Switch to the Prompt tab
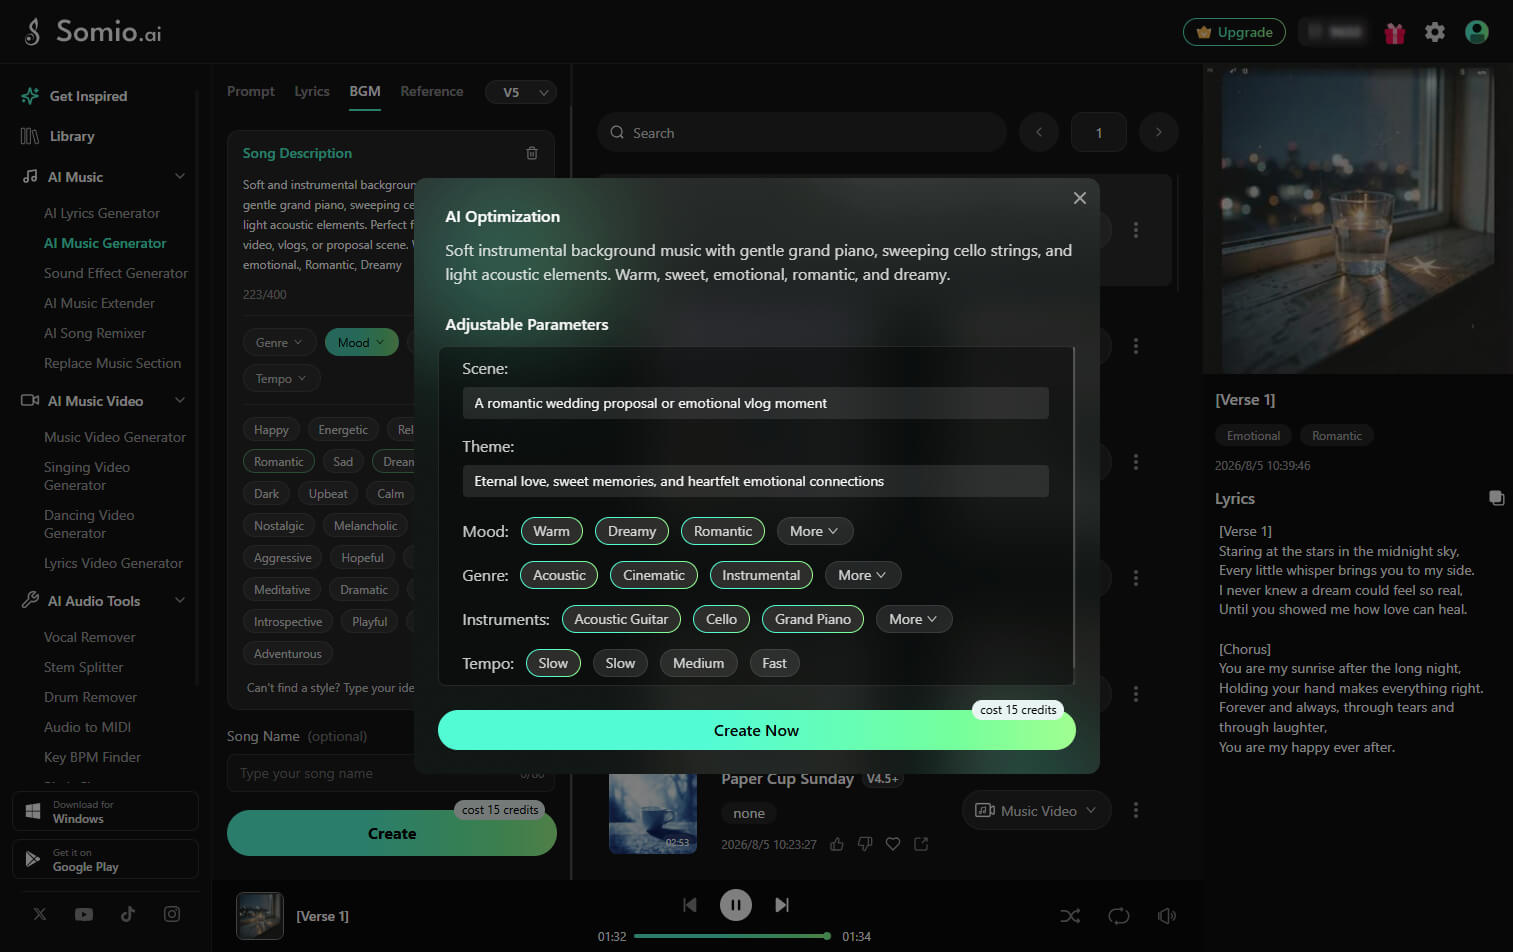Viewport: 1513px width, 952px height. (x=251, y=91)
